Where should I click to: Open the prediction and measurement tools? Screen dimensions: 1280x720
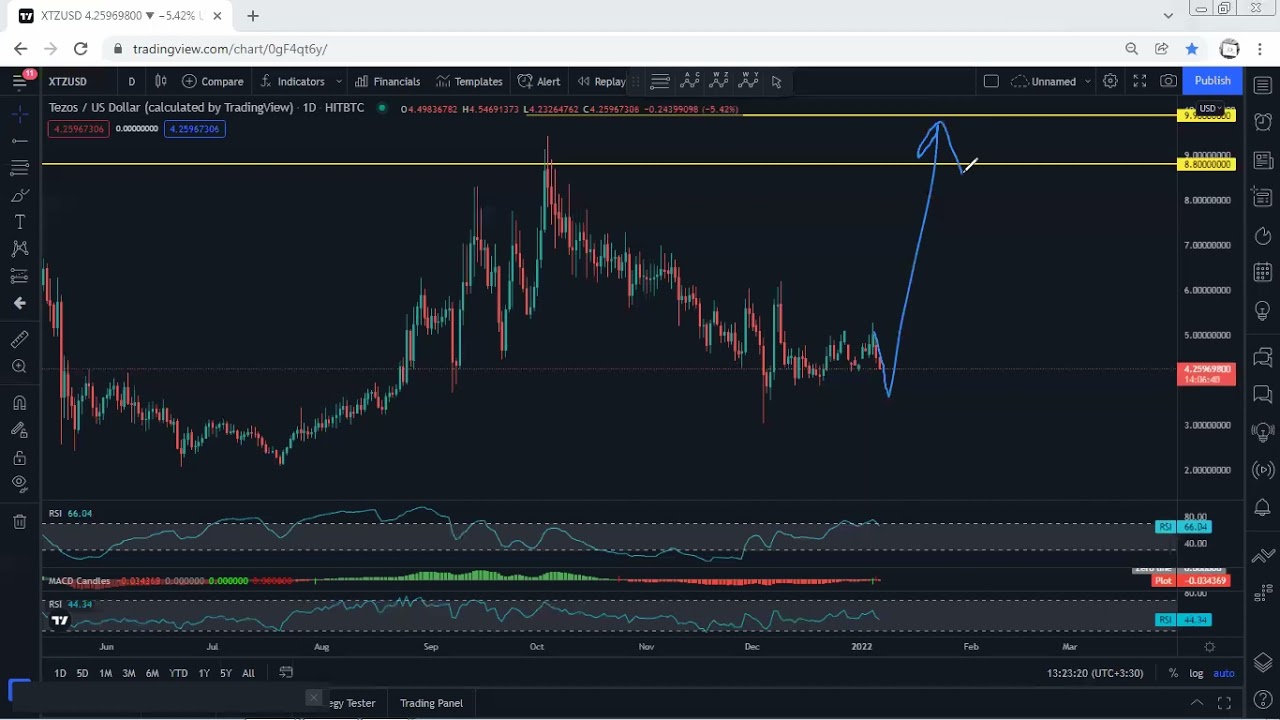19,276
